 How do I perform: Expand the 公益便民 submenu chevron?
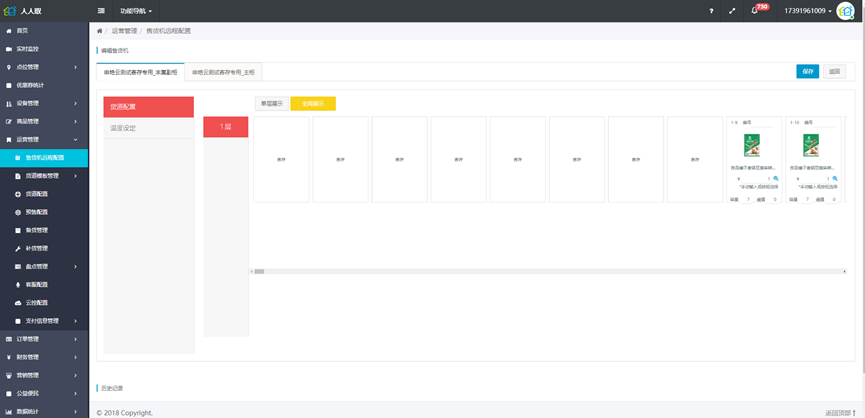point(76,394)
